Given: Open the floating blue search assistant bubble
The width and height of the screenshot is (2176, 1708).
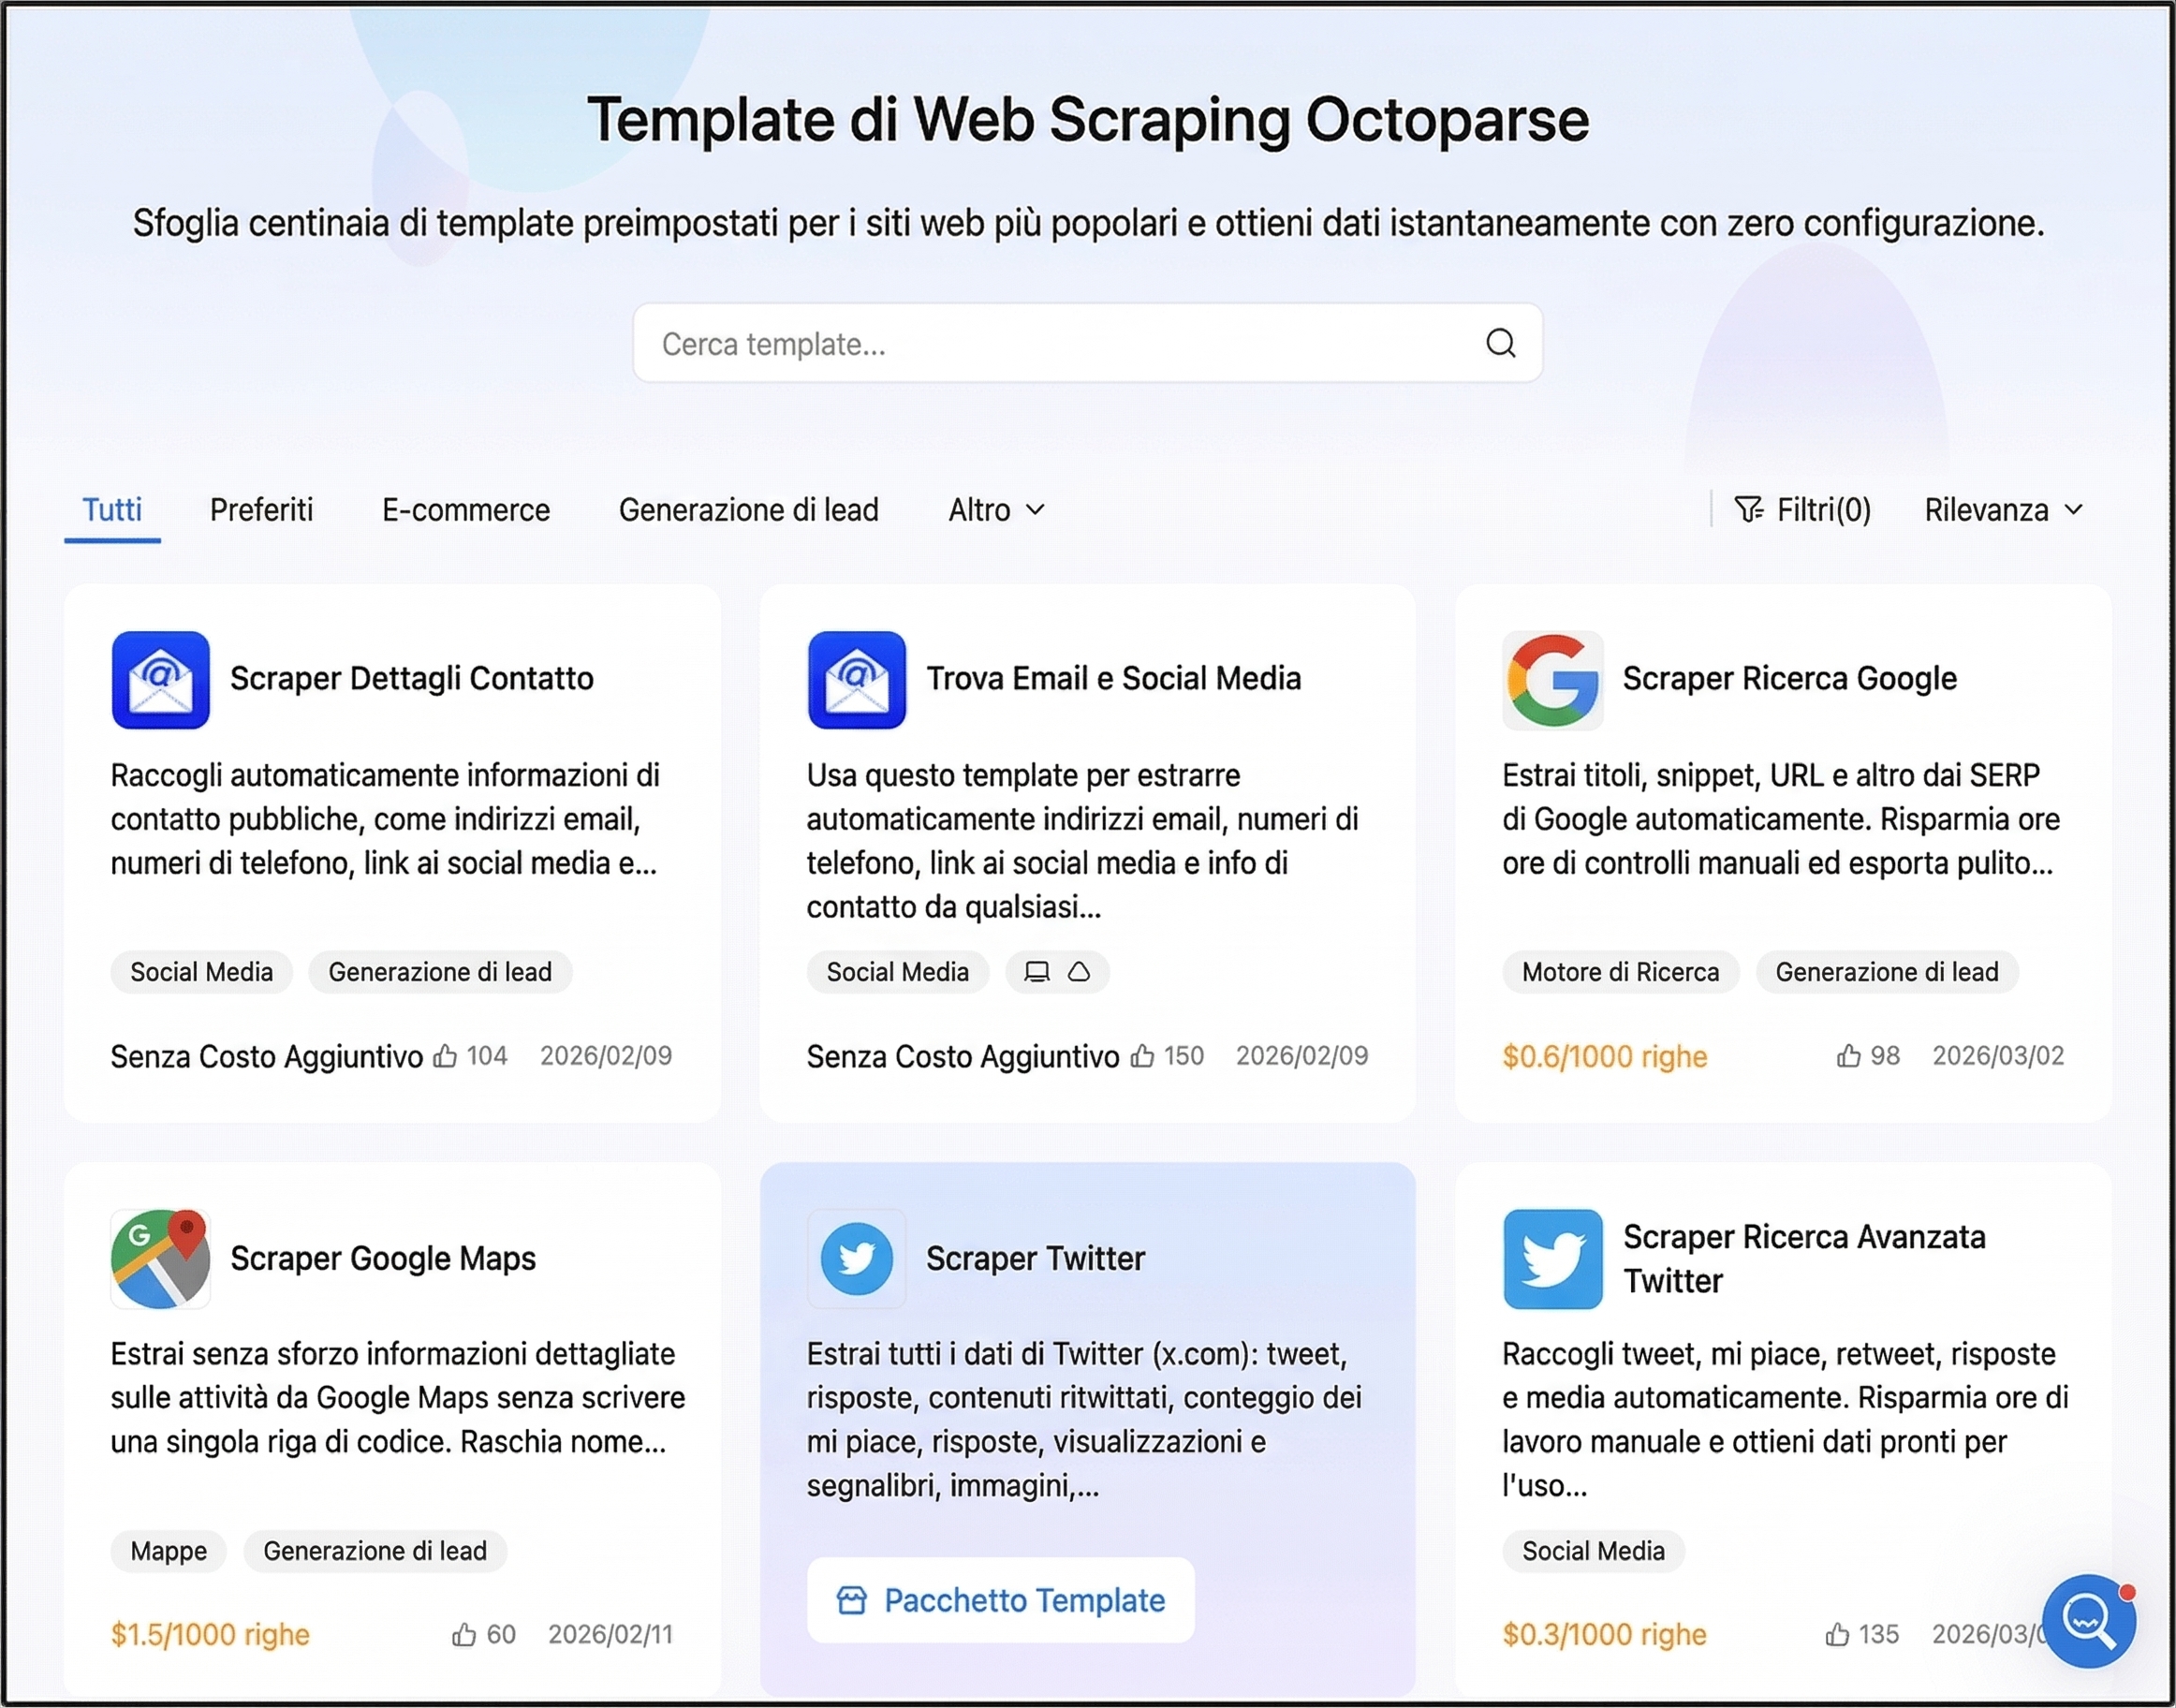Looking at the screenshot, I should pyautogui.click(x=2089, y=1621).
